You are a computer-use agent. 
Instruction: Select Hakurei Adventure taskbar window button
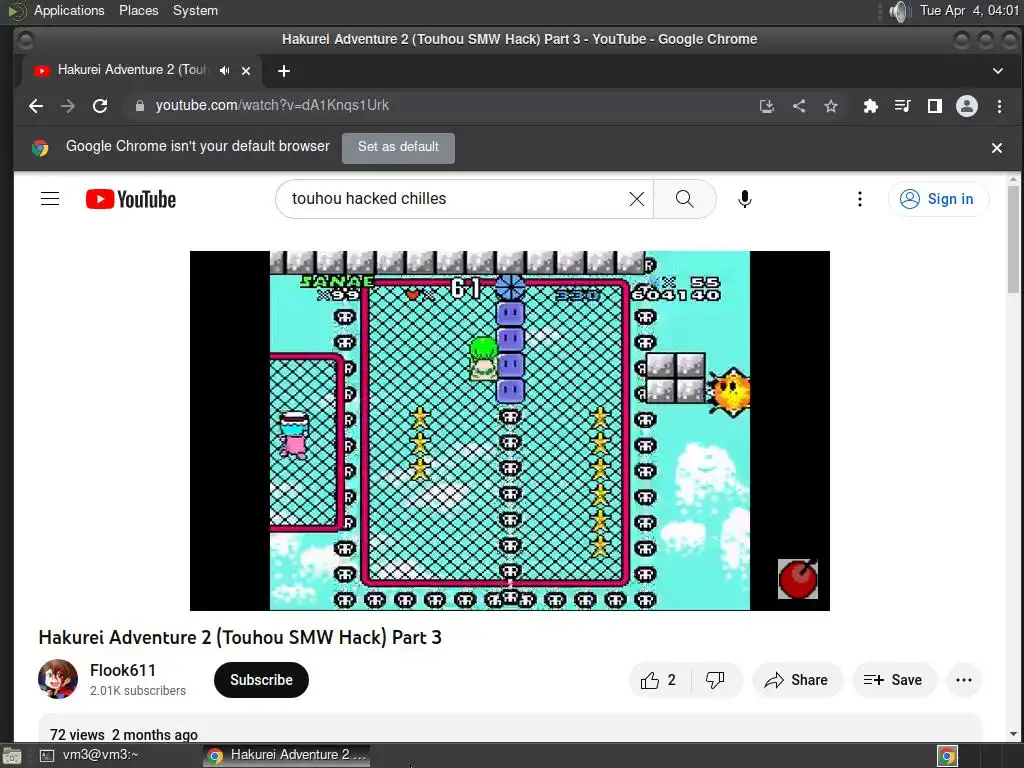pos(286,755)
